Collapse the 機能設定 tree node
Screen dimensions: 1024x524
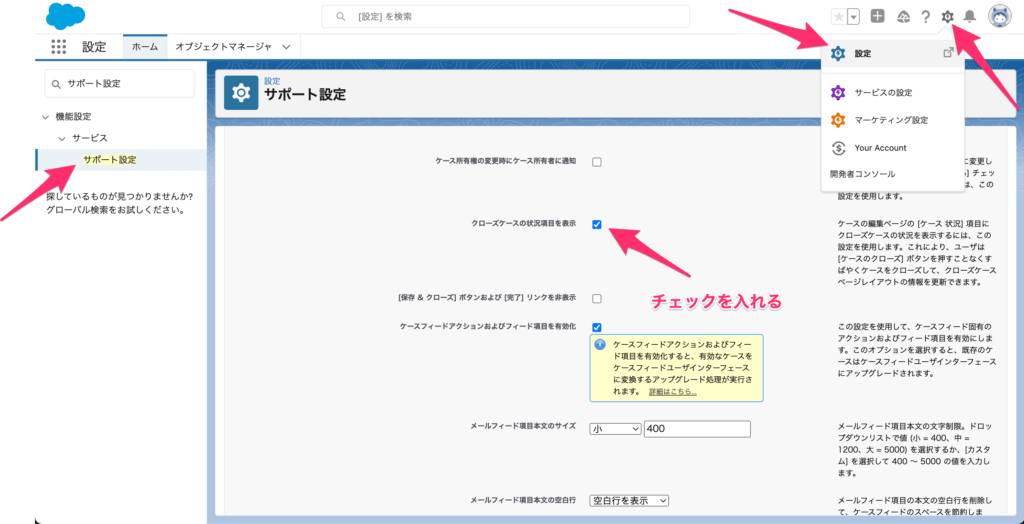[45, 117]
